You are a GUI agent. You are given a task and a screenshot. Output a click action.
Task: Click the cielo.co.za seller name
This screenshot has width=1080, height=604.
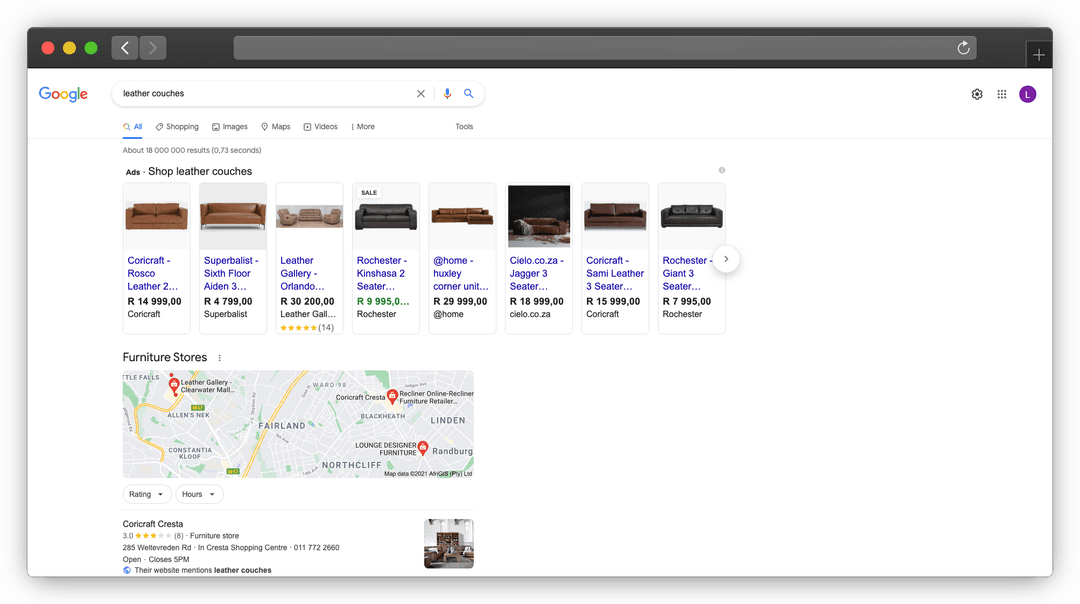pos(530,314)
